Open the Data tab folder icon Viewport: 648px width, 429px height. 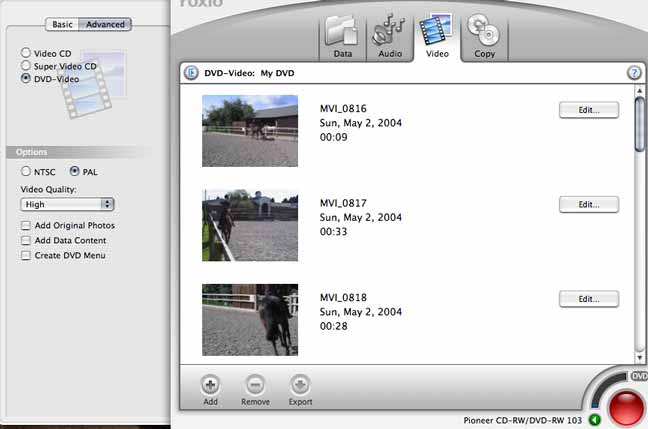(x=342, y=31)
